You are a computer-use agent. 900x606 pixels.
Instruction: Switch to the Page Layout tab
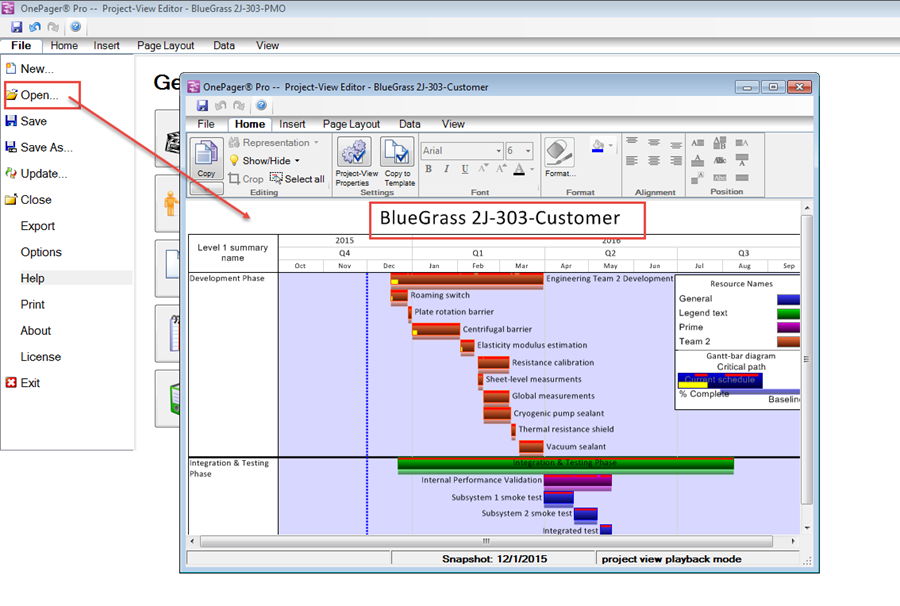352,124
